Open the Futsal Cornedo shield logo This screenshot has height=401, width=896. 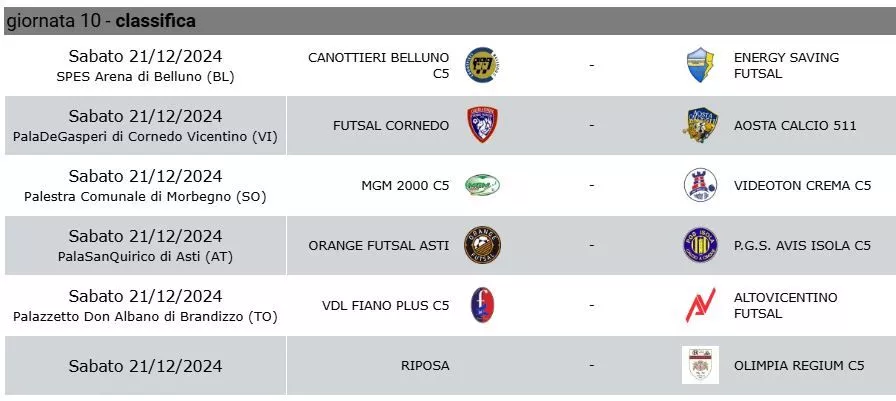coord(483,125)
